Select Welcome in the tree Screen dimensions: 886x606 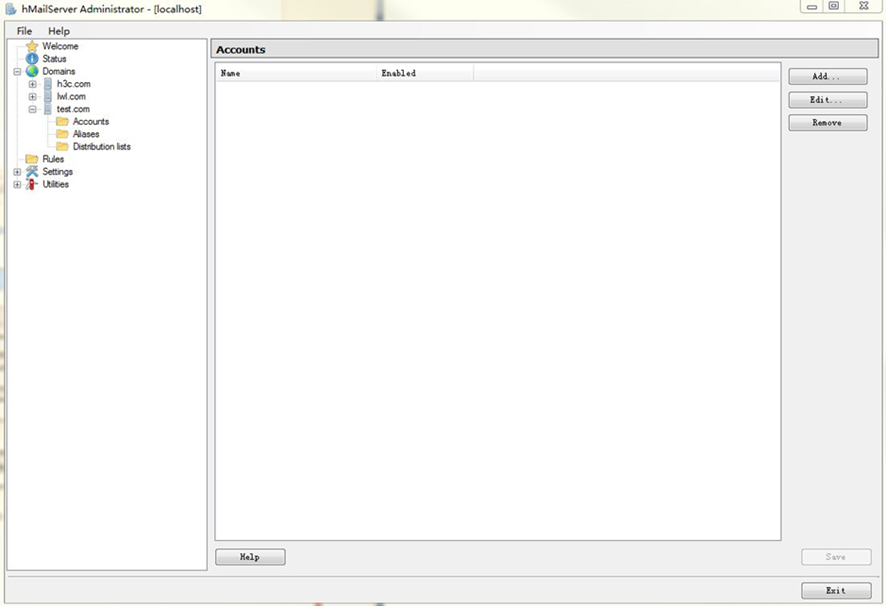click(60, 46)
